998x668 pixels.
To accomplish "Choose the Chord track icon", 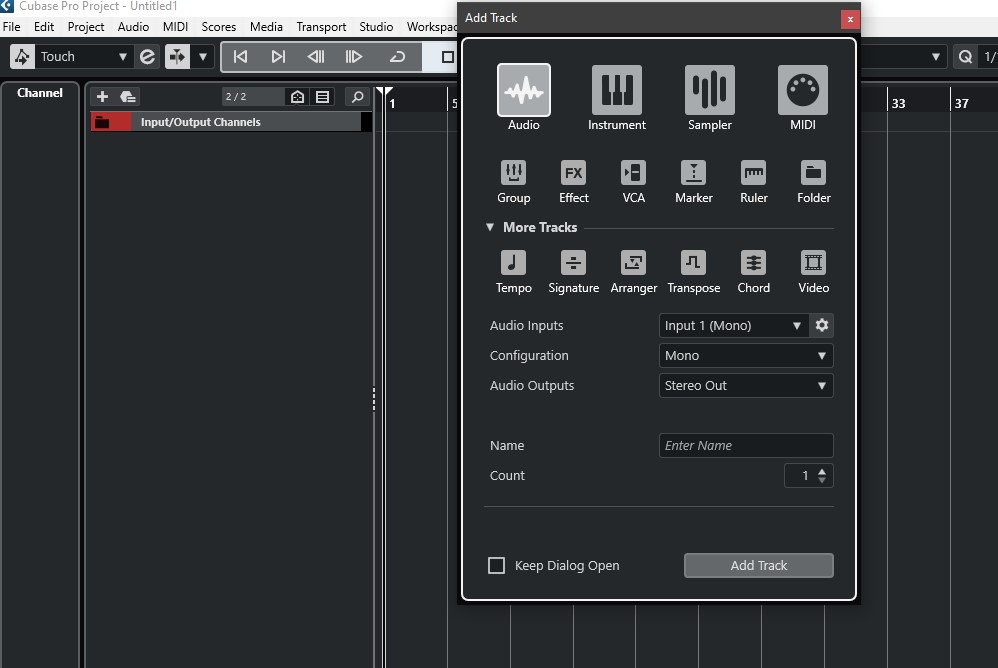I will [754, 262].
